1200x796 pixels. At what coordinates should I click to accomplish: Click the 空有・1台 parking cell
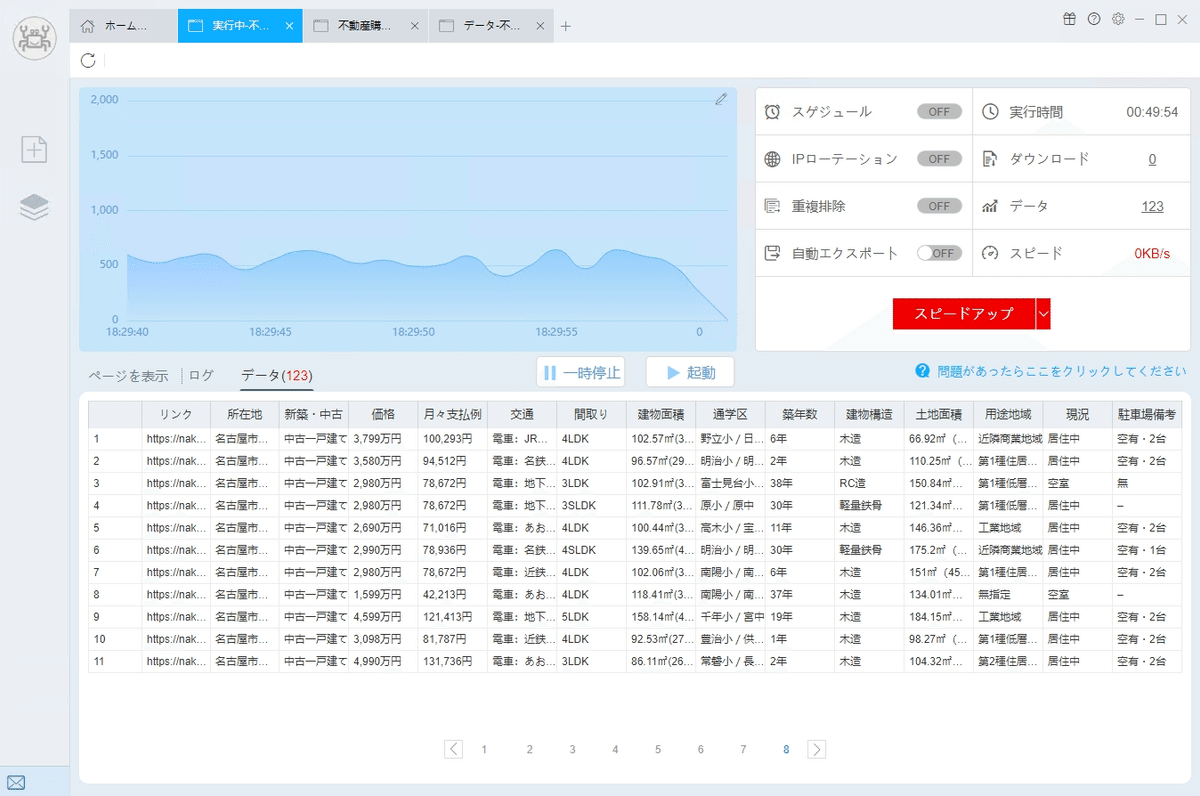pos(1146,550)
